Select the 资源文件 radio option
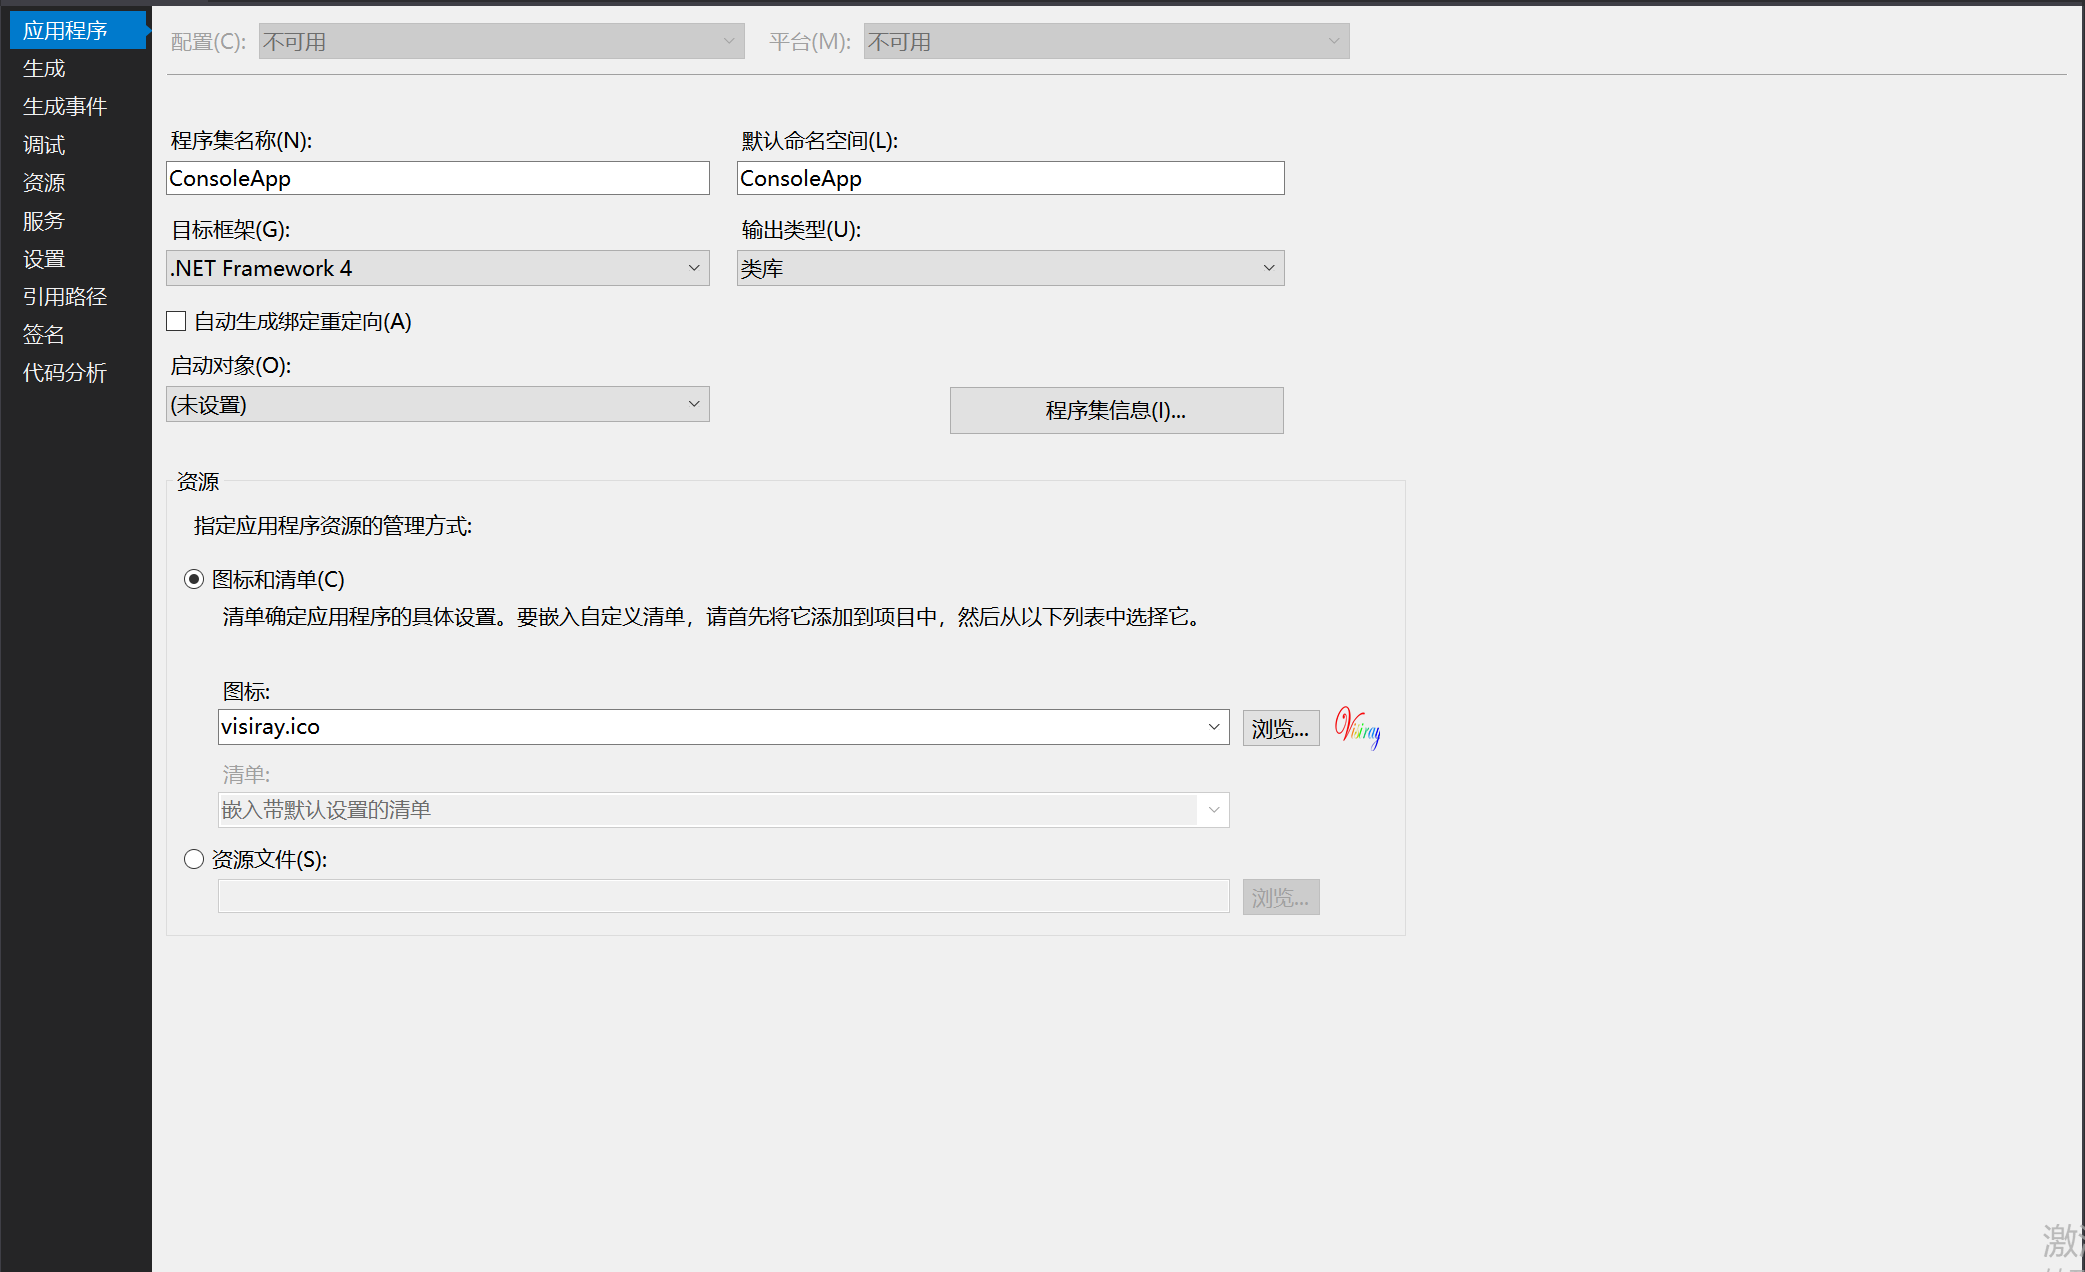Image resolution: width=2085 pixels, height=1272 pixels. pos(194,859)
